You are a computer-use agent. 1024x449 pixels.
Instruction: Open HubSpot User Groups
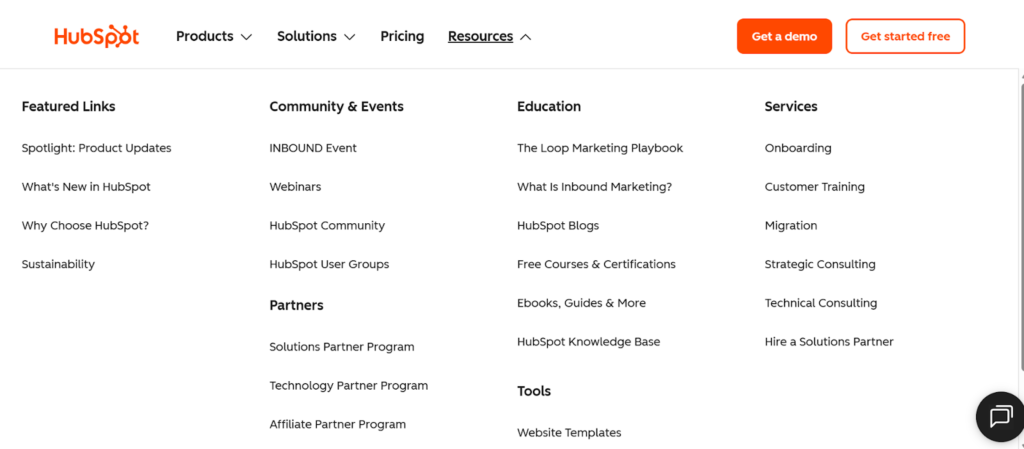coord(329,264)
